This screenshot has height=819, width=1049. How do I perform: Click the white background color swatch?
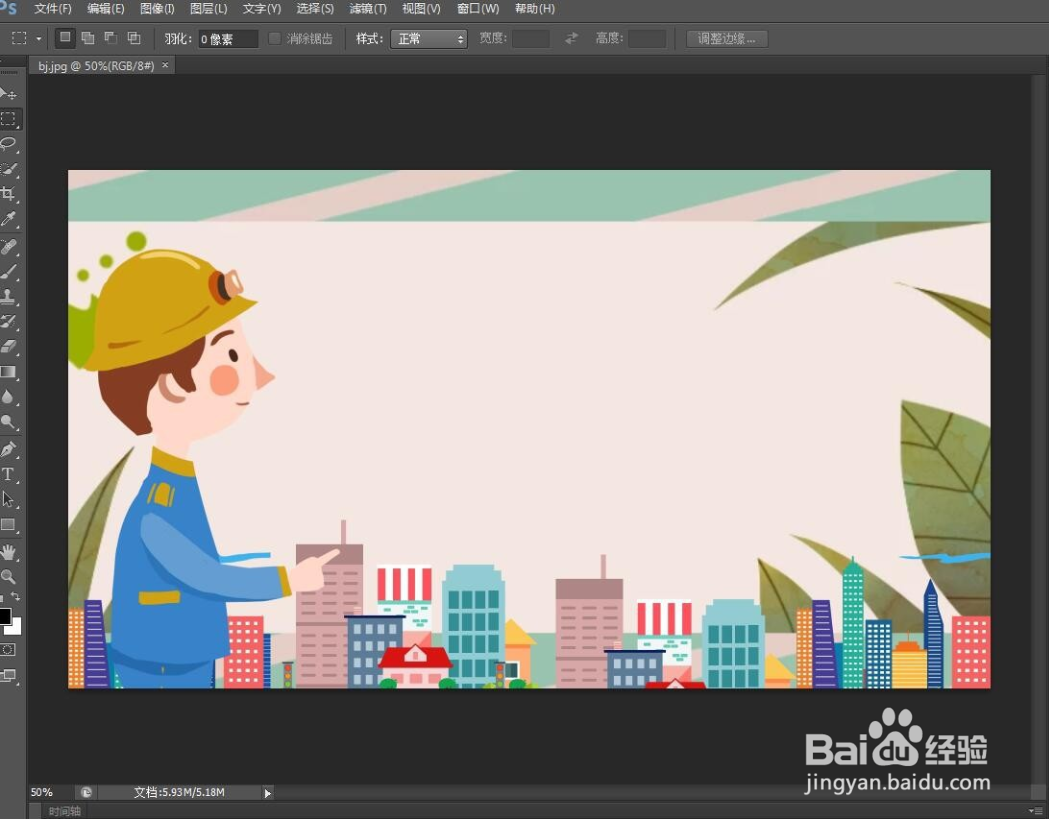point(15,628)
